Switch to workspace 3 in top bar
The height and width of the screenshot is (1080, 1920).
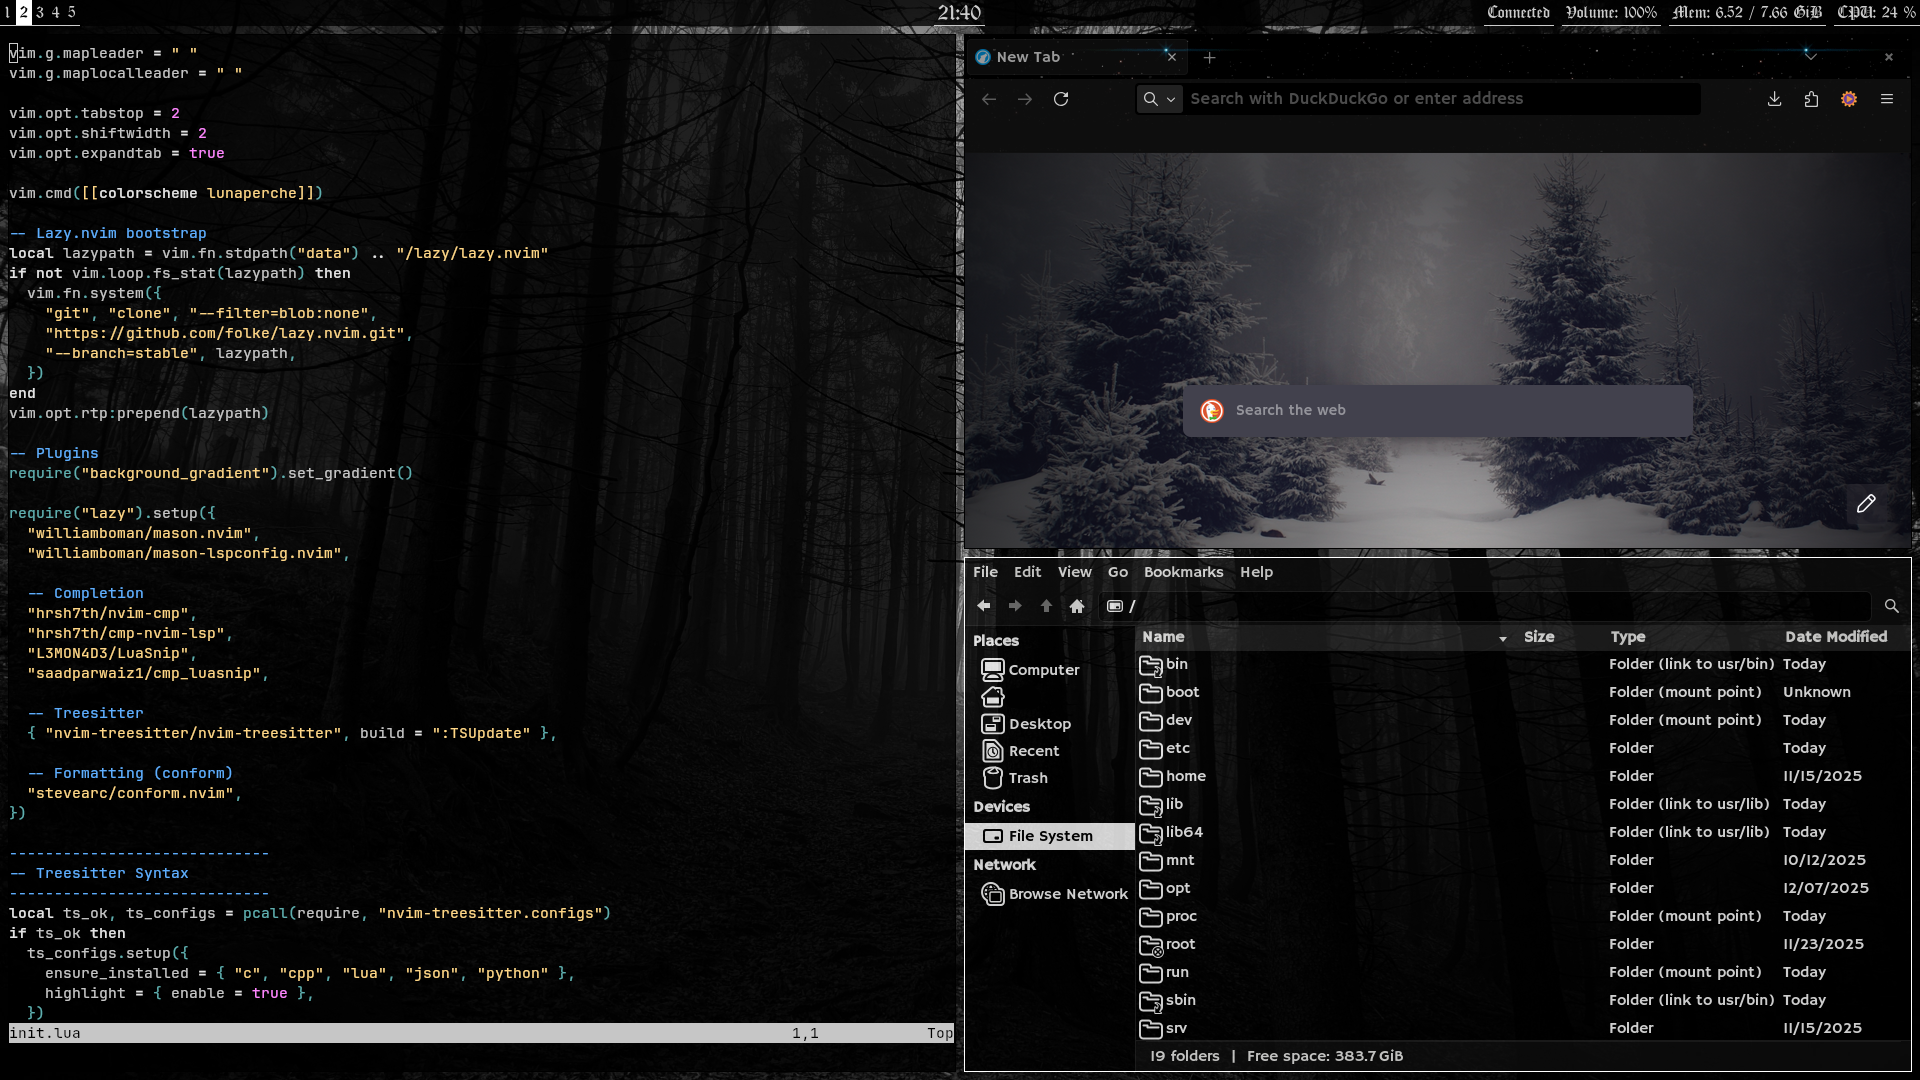40,12
